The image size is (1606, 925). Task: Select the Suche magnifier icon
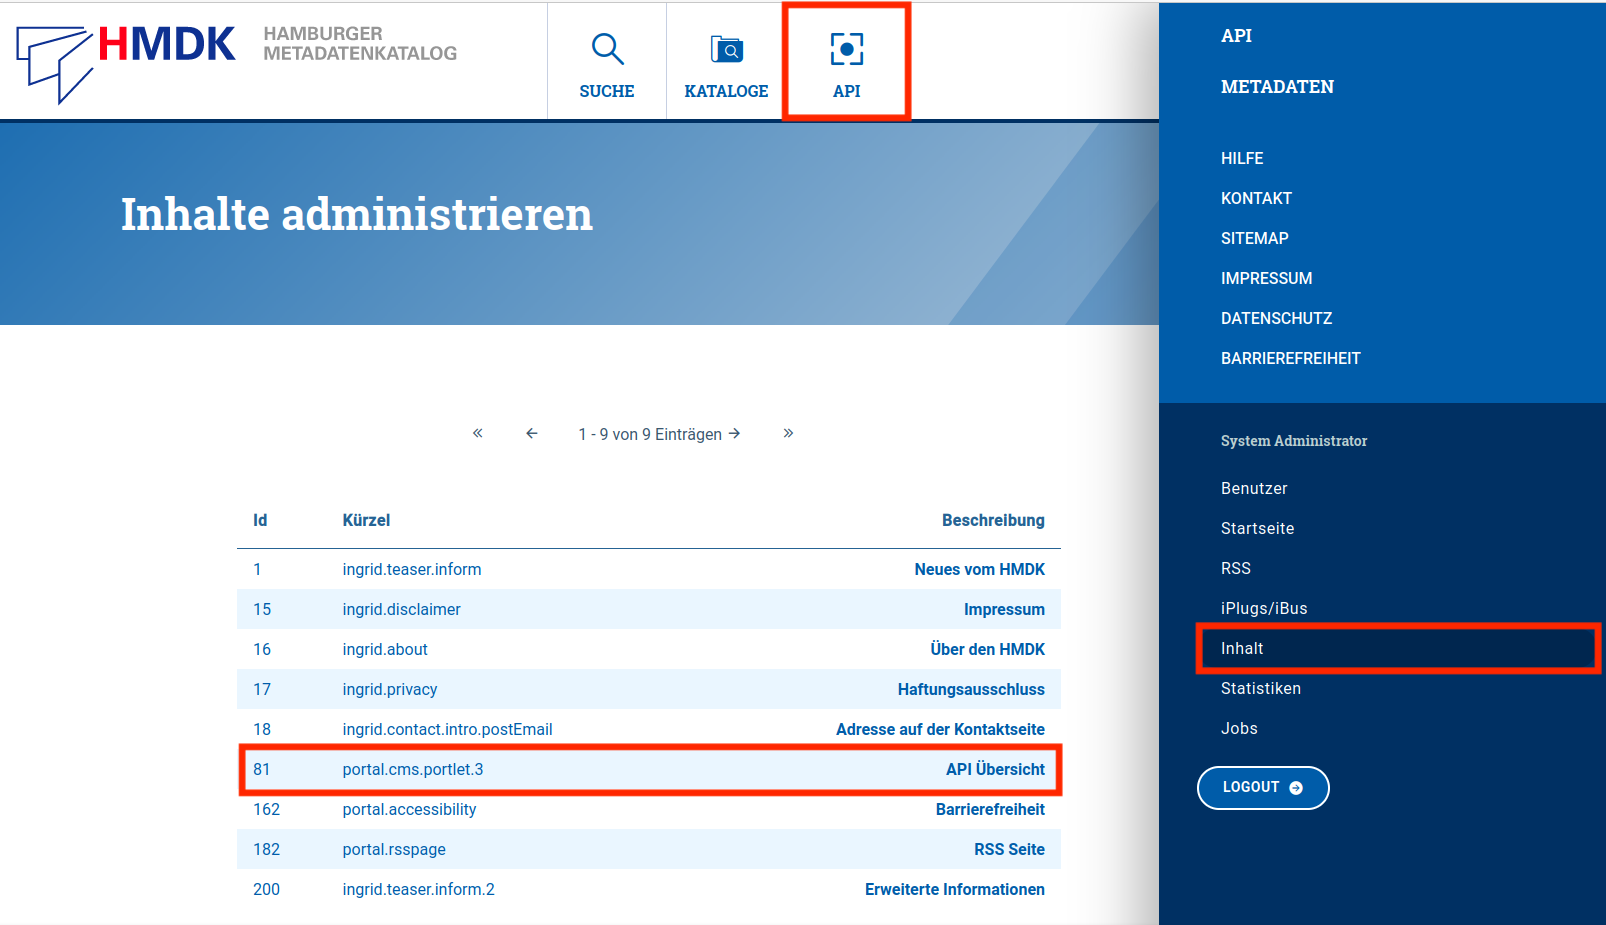tap(606, 48)
